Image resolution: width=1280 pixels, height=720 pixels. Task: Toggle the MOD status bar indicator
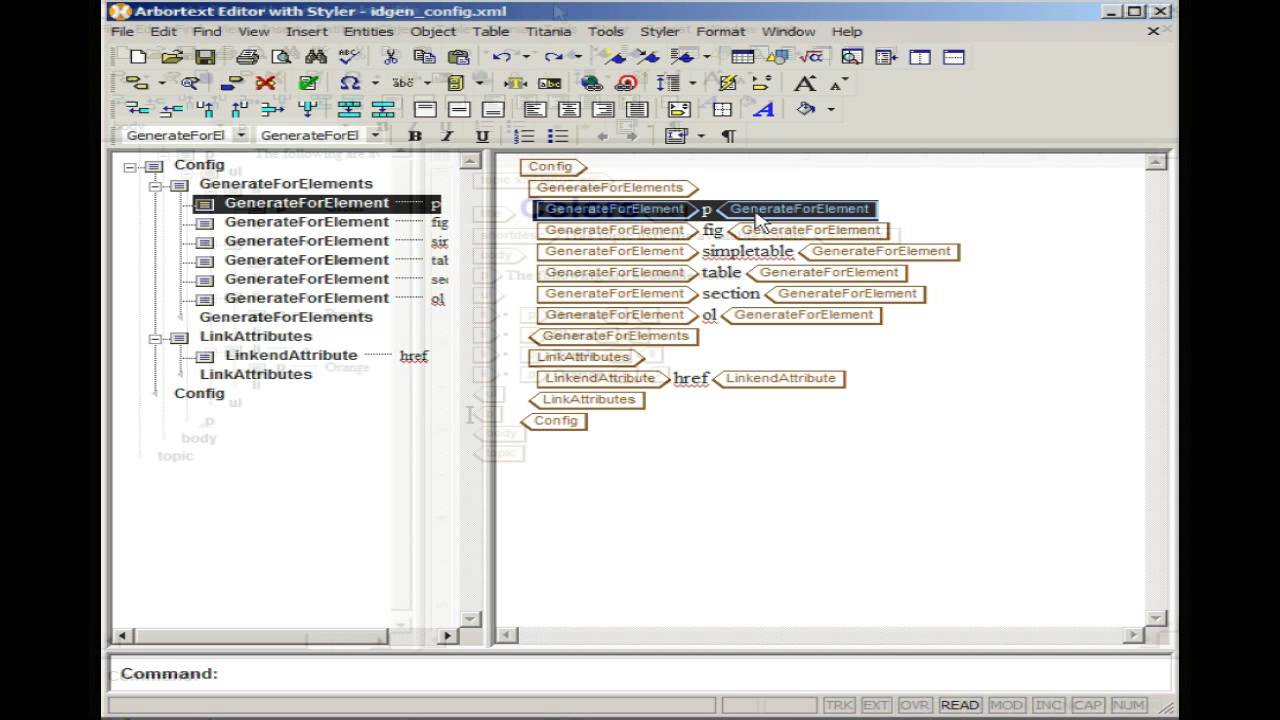[x=1007, y=705]
